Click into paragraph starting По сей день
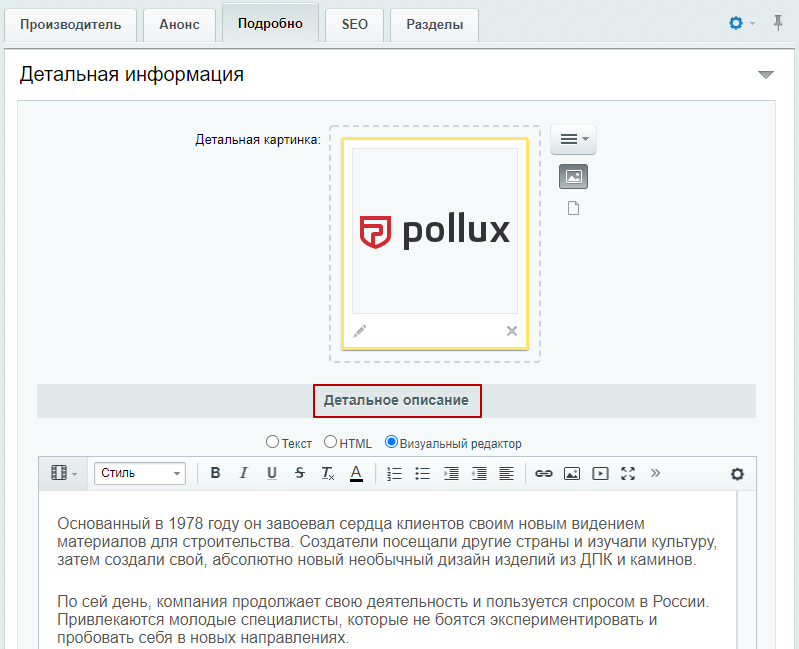Viewport: 799px width, 649px height. 383,619
